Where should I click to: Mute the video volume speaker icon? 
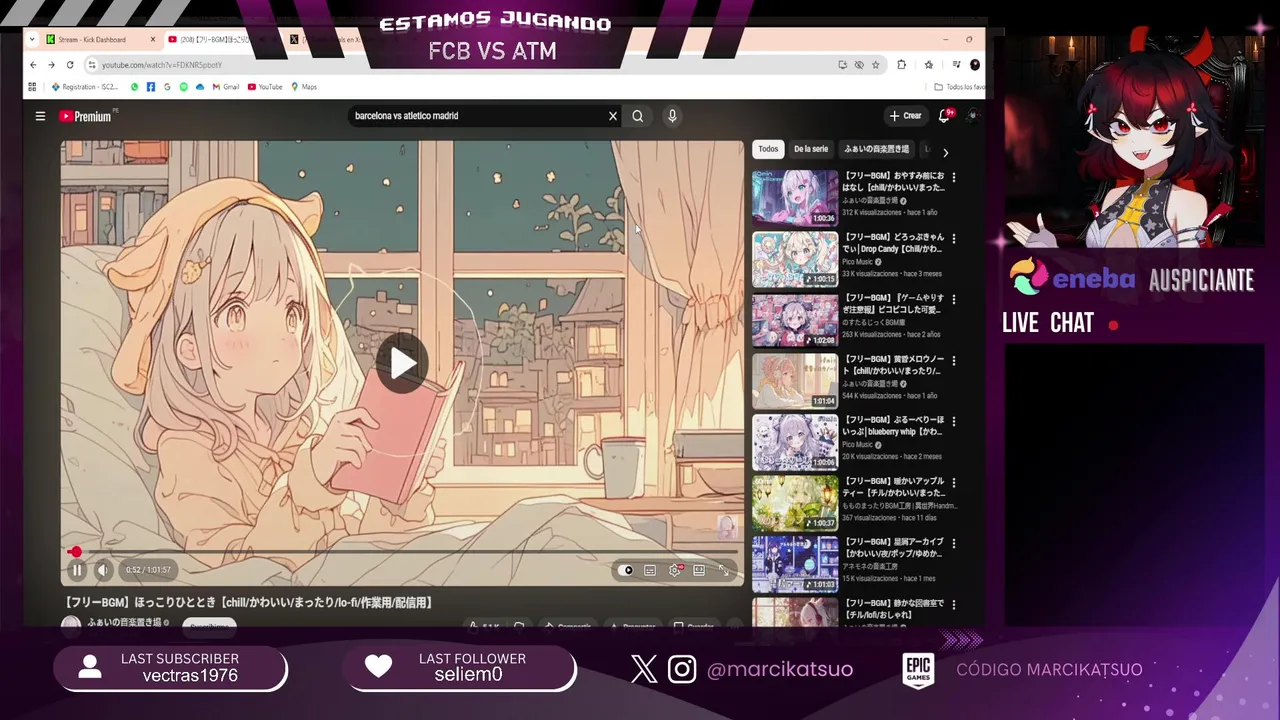click(x=102, y=570)
